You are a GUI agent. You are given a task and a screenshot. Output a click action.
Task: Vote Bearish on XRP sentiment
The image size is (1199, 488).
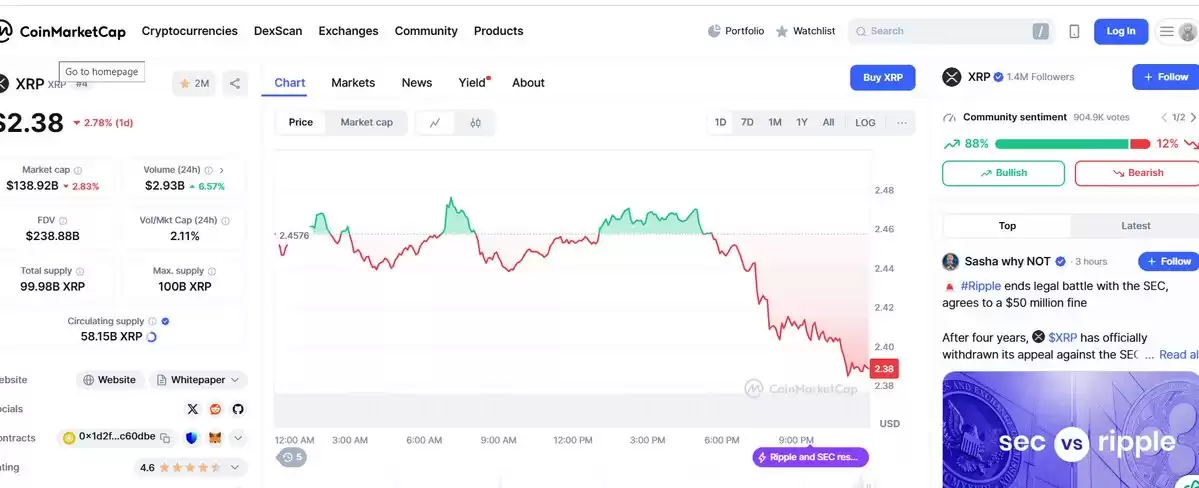click(1136, 173)
